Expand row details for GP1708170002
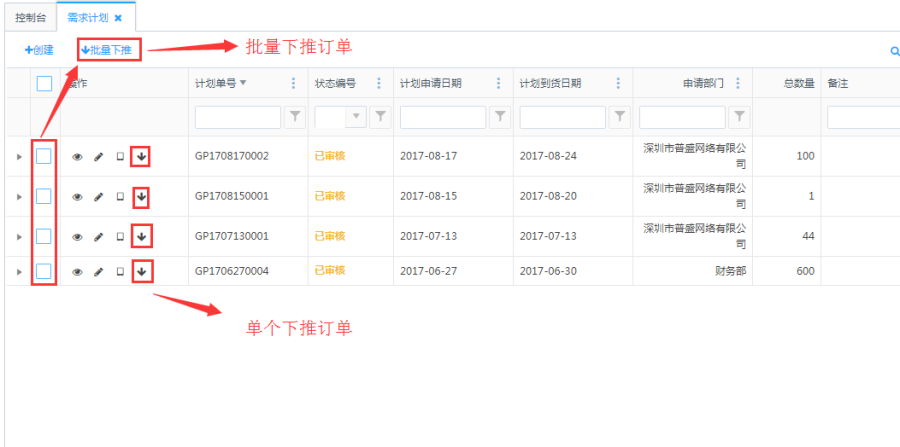This screenshot has width=900, height=447. point(18,157)
